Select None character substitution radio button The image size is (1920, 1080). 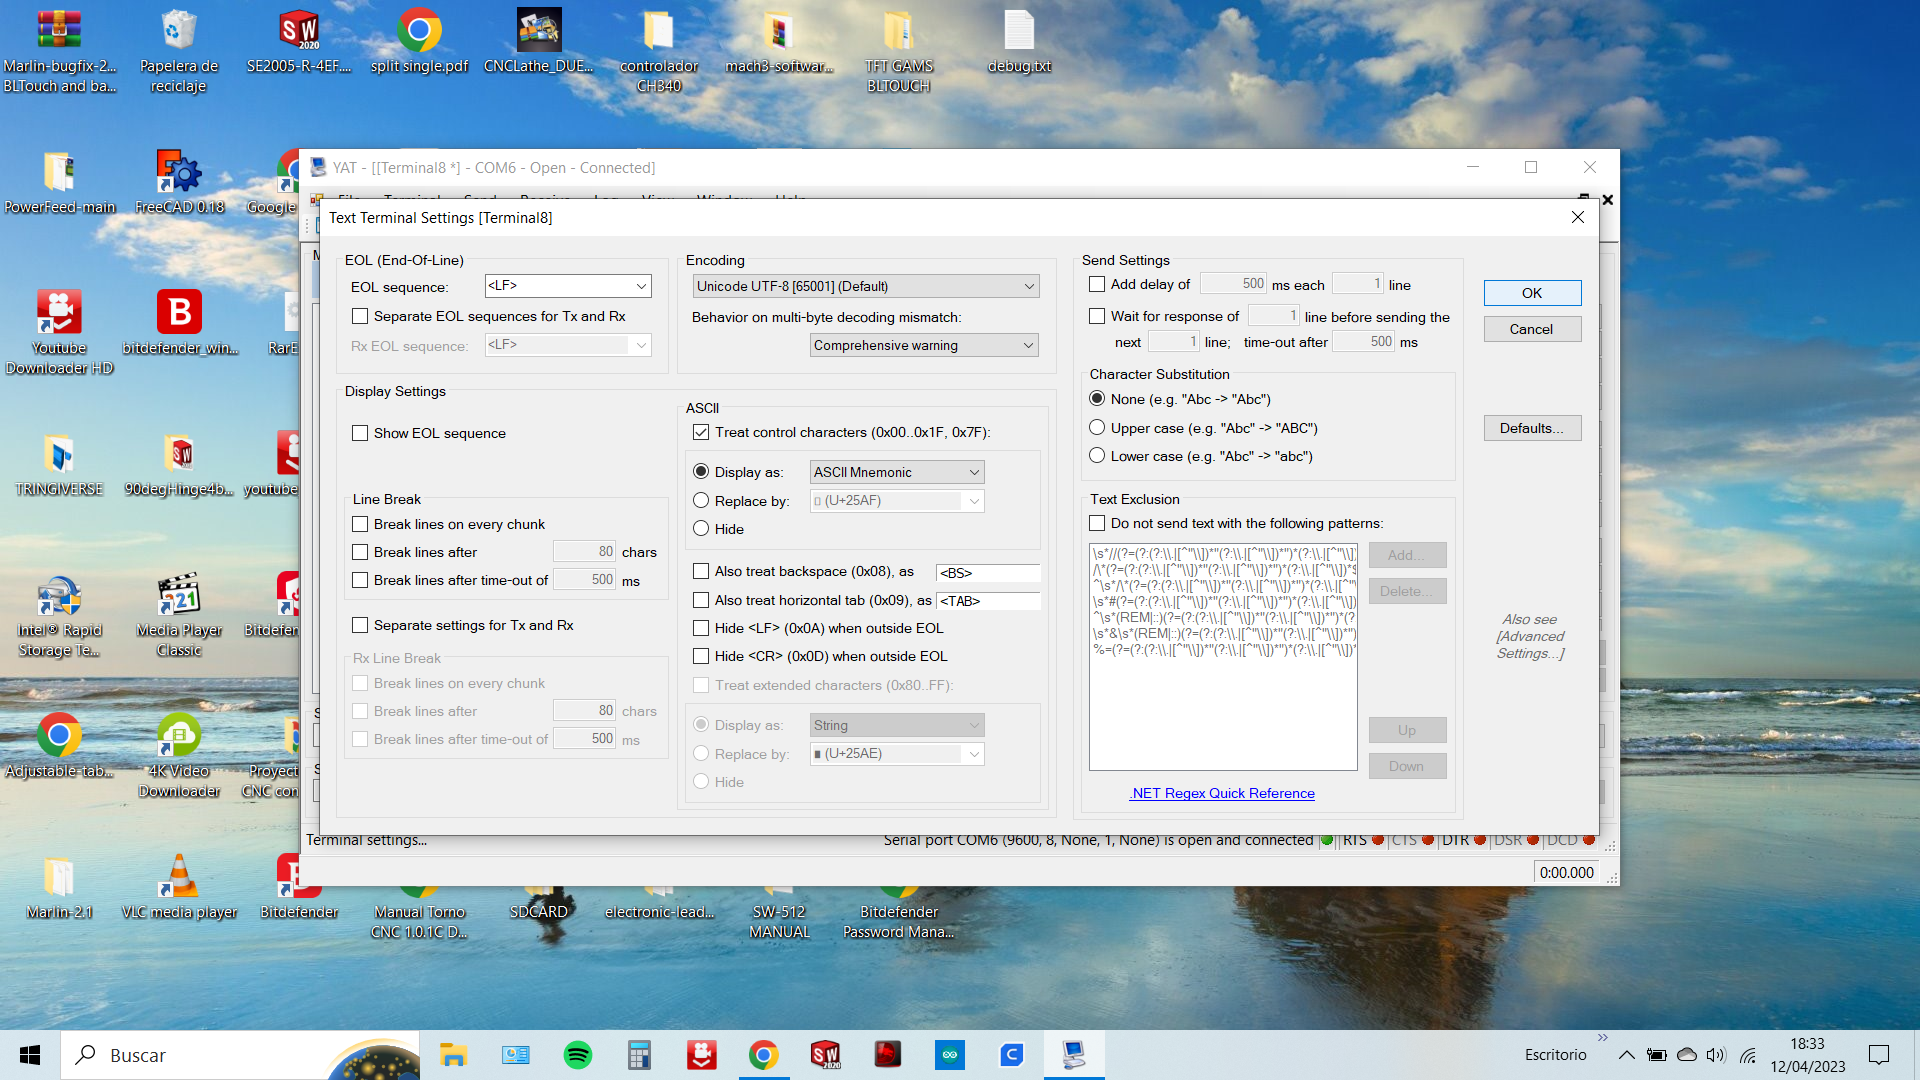tap(1096, 398)
